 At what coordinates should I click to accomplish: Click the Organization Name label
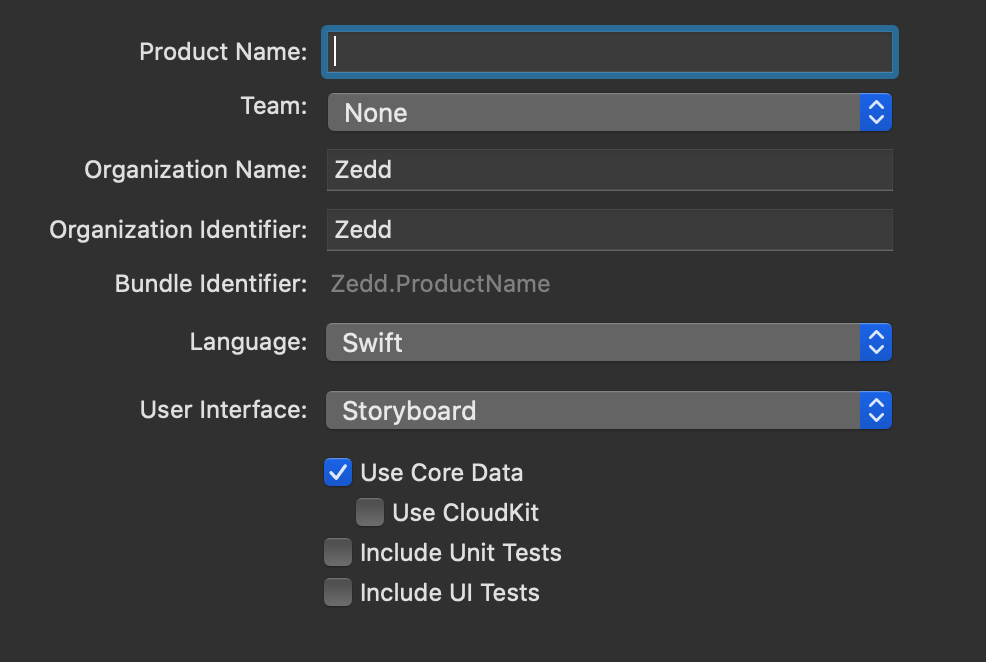[x=195, y=170]
